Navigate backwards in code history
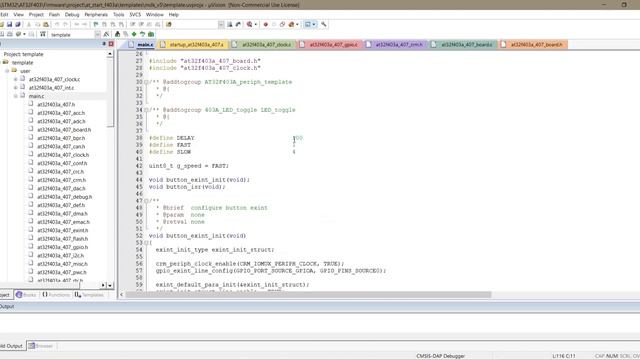 tap(76, 24)
